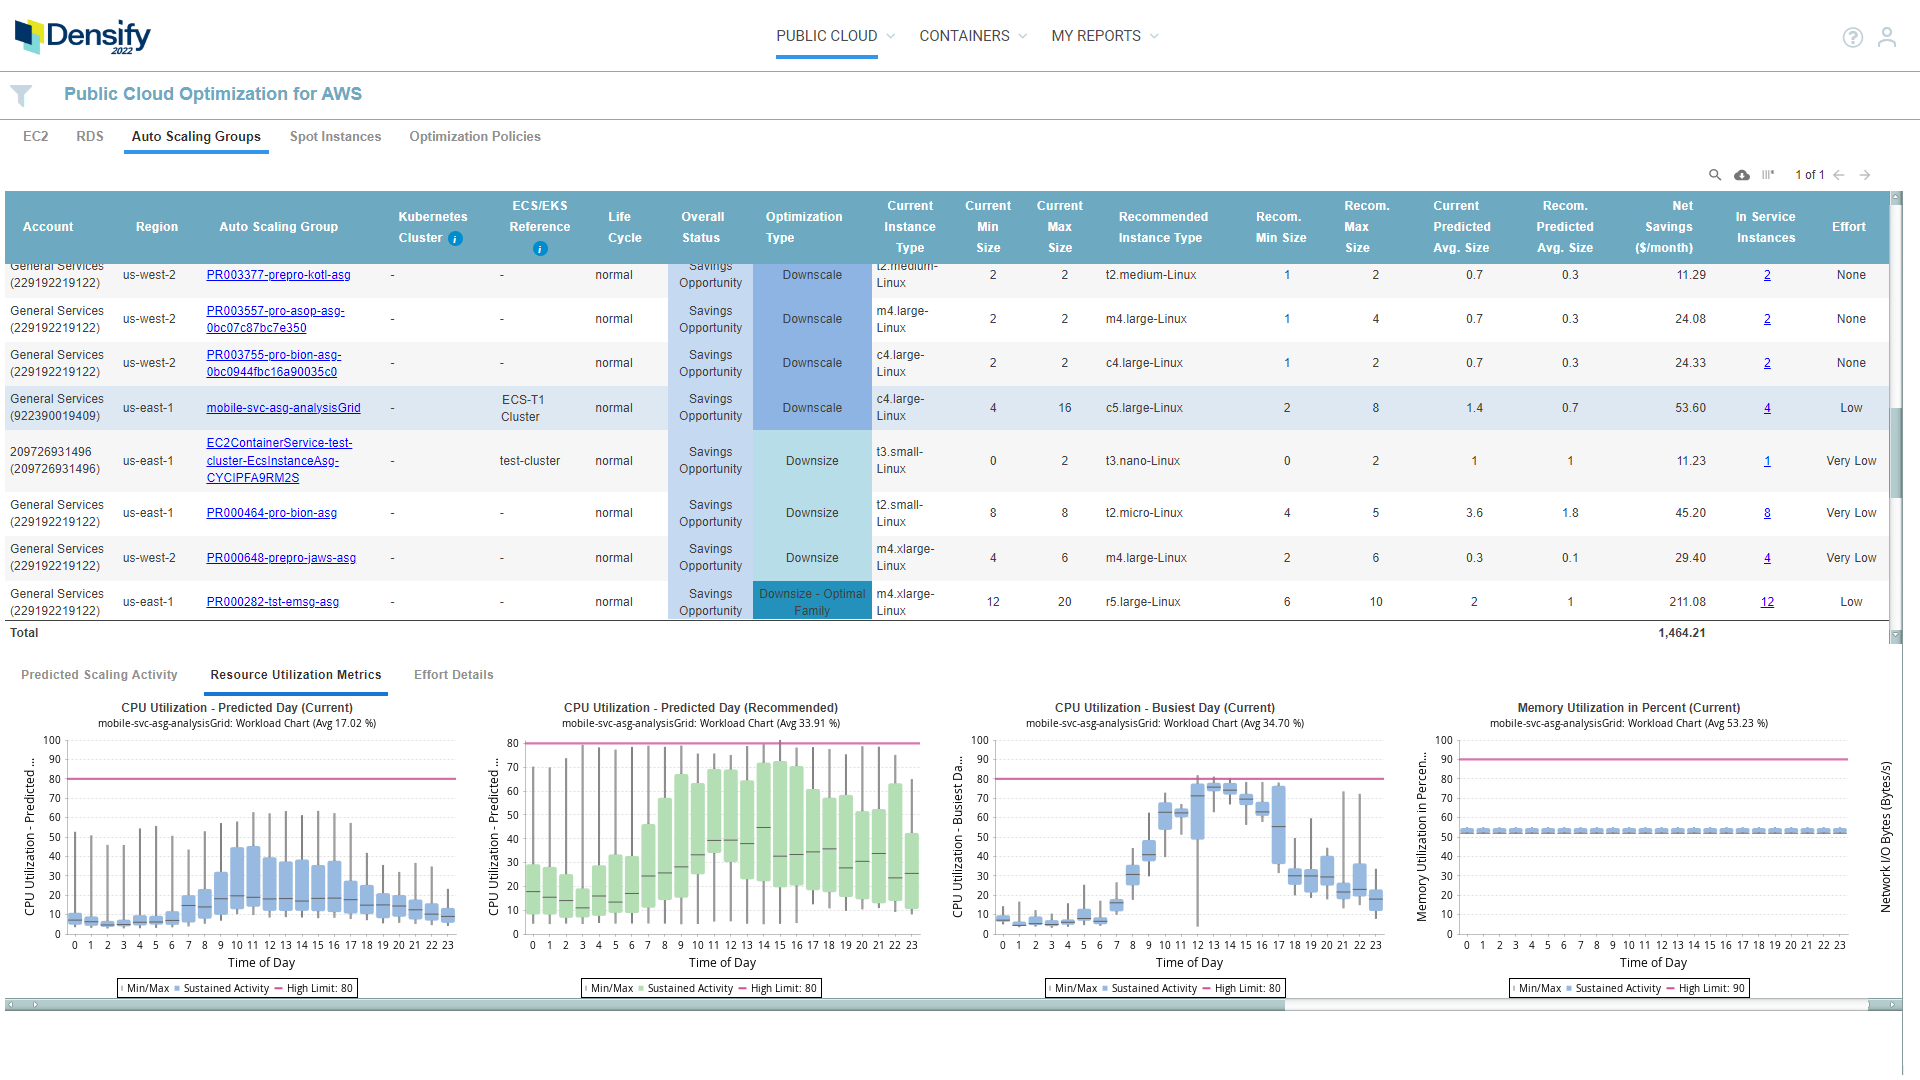Sort by Optimization Type header
Viewport: 1920px width, 1080px height.
point(804,227)
